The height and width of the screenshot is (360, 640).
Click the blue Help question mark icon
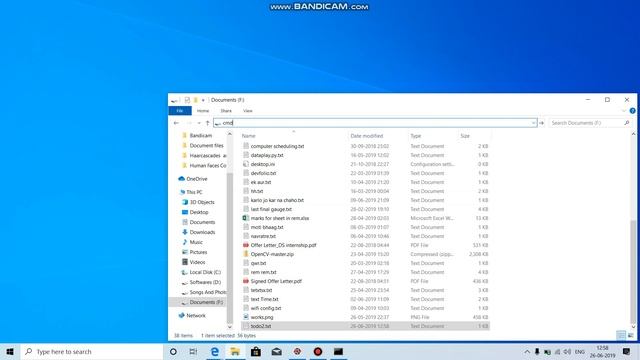pyautogui.click(x=632, y=111)
